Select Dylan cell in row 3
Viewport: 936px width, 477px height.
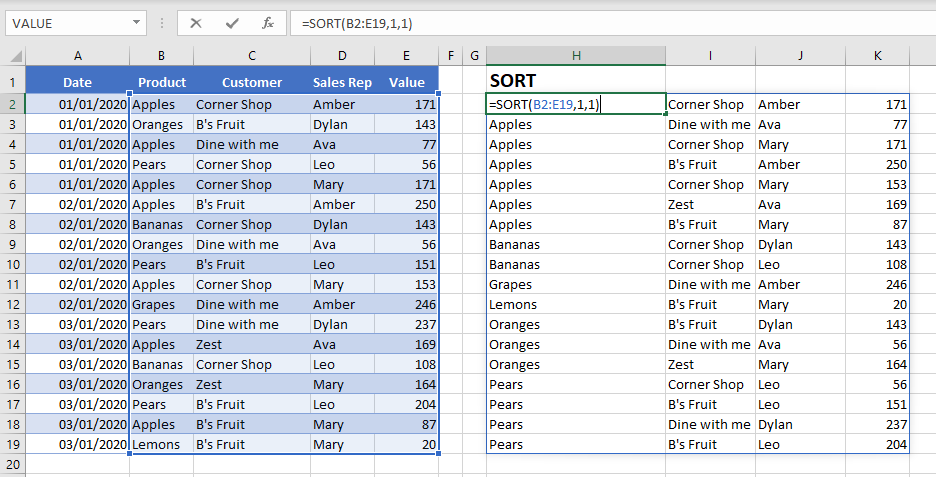pos(342,125)
